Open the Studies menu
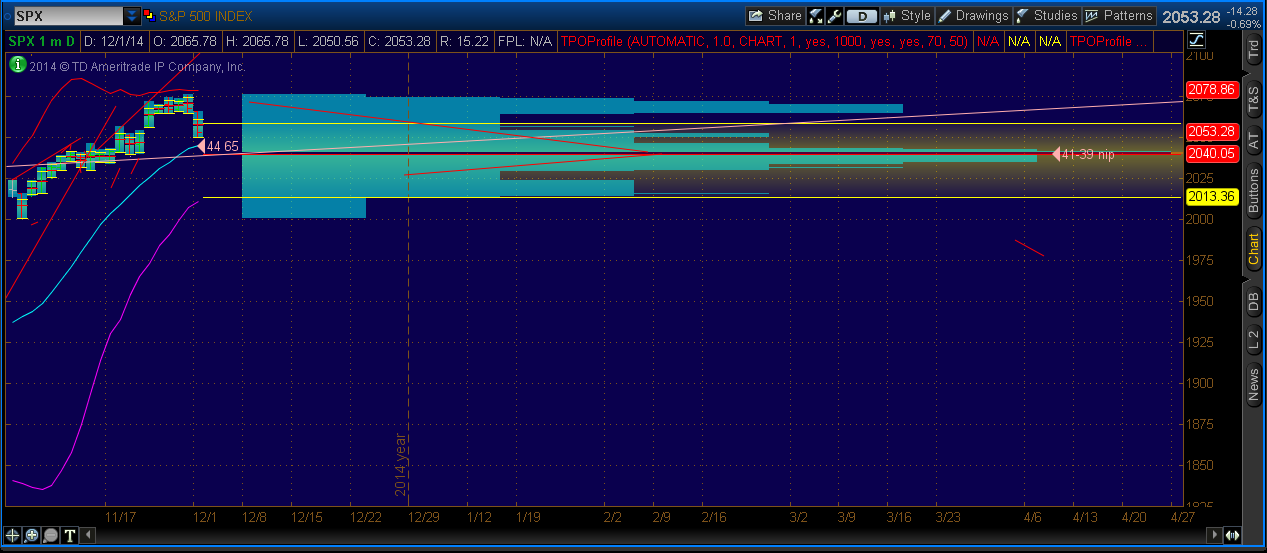 pyautogui.click(x=1047, y=16)
